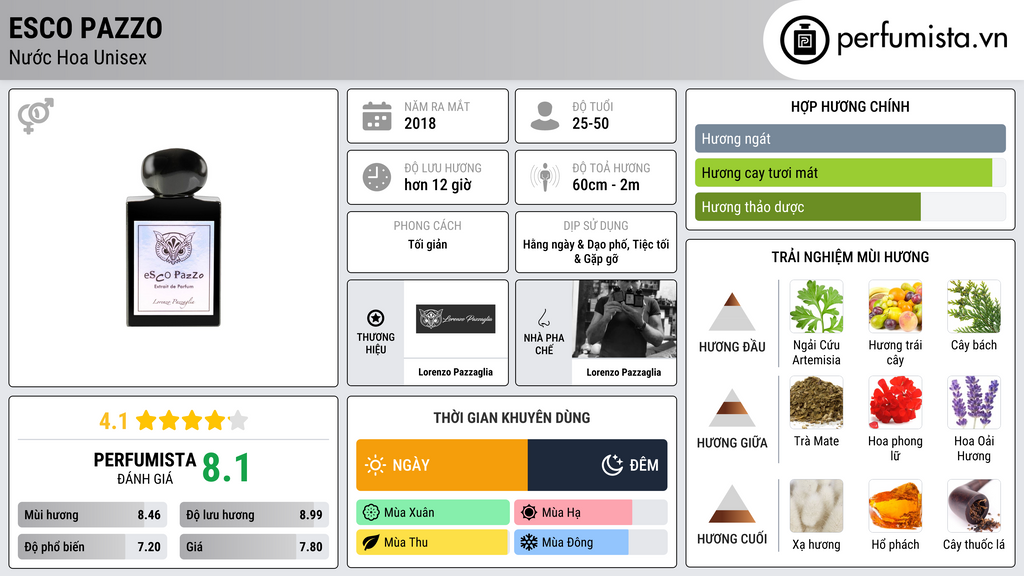Click the THỜI GIAN KHUYÊN DÙNG heading
Image resolution: width=1024 pixels, height=576 pixels.
point(512,418)
